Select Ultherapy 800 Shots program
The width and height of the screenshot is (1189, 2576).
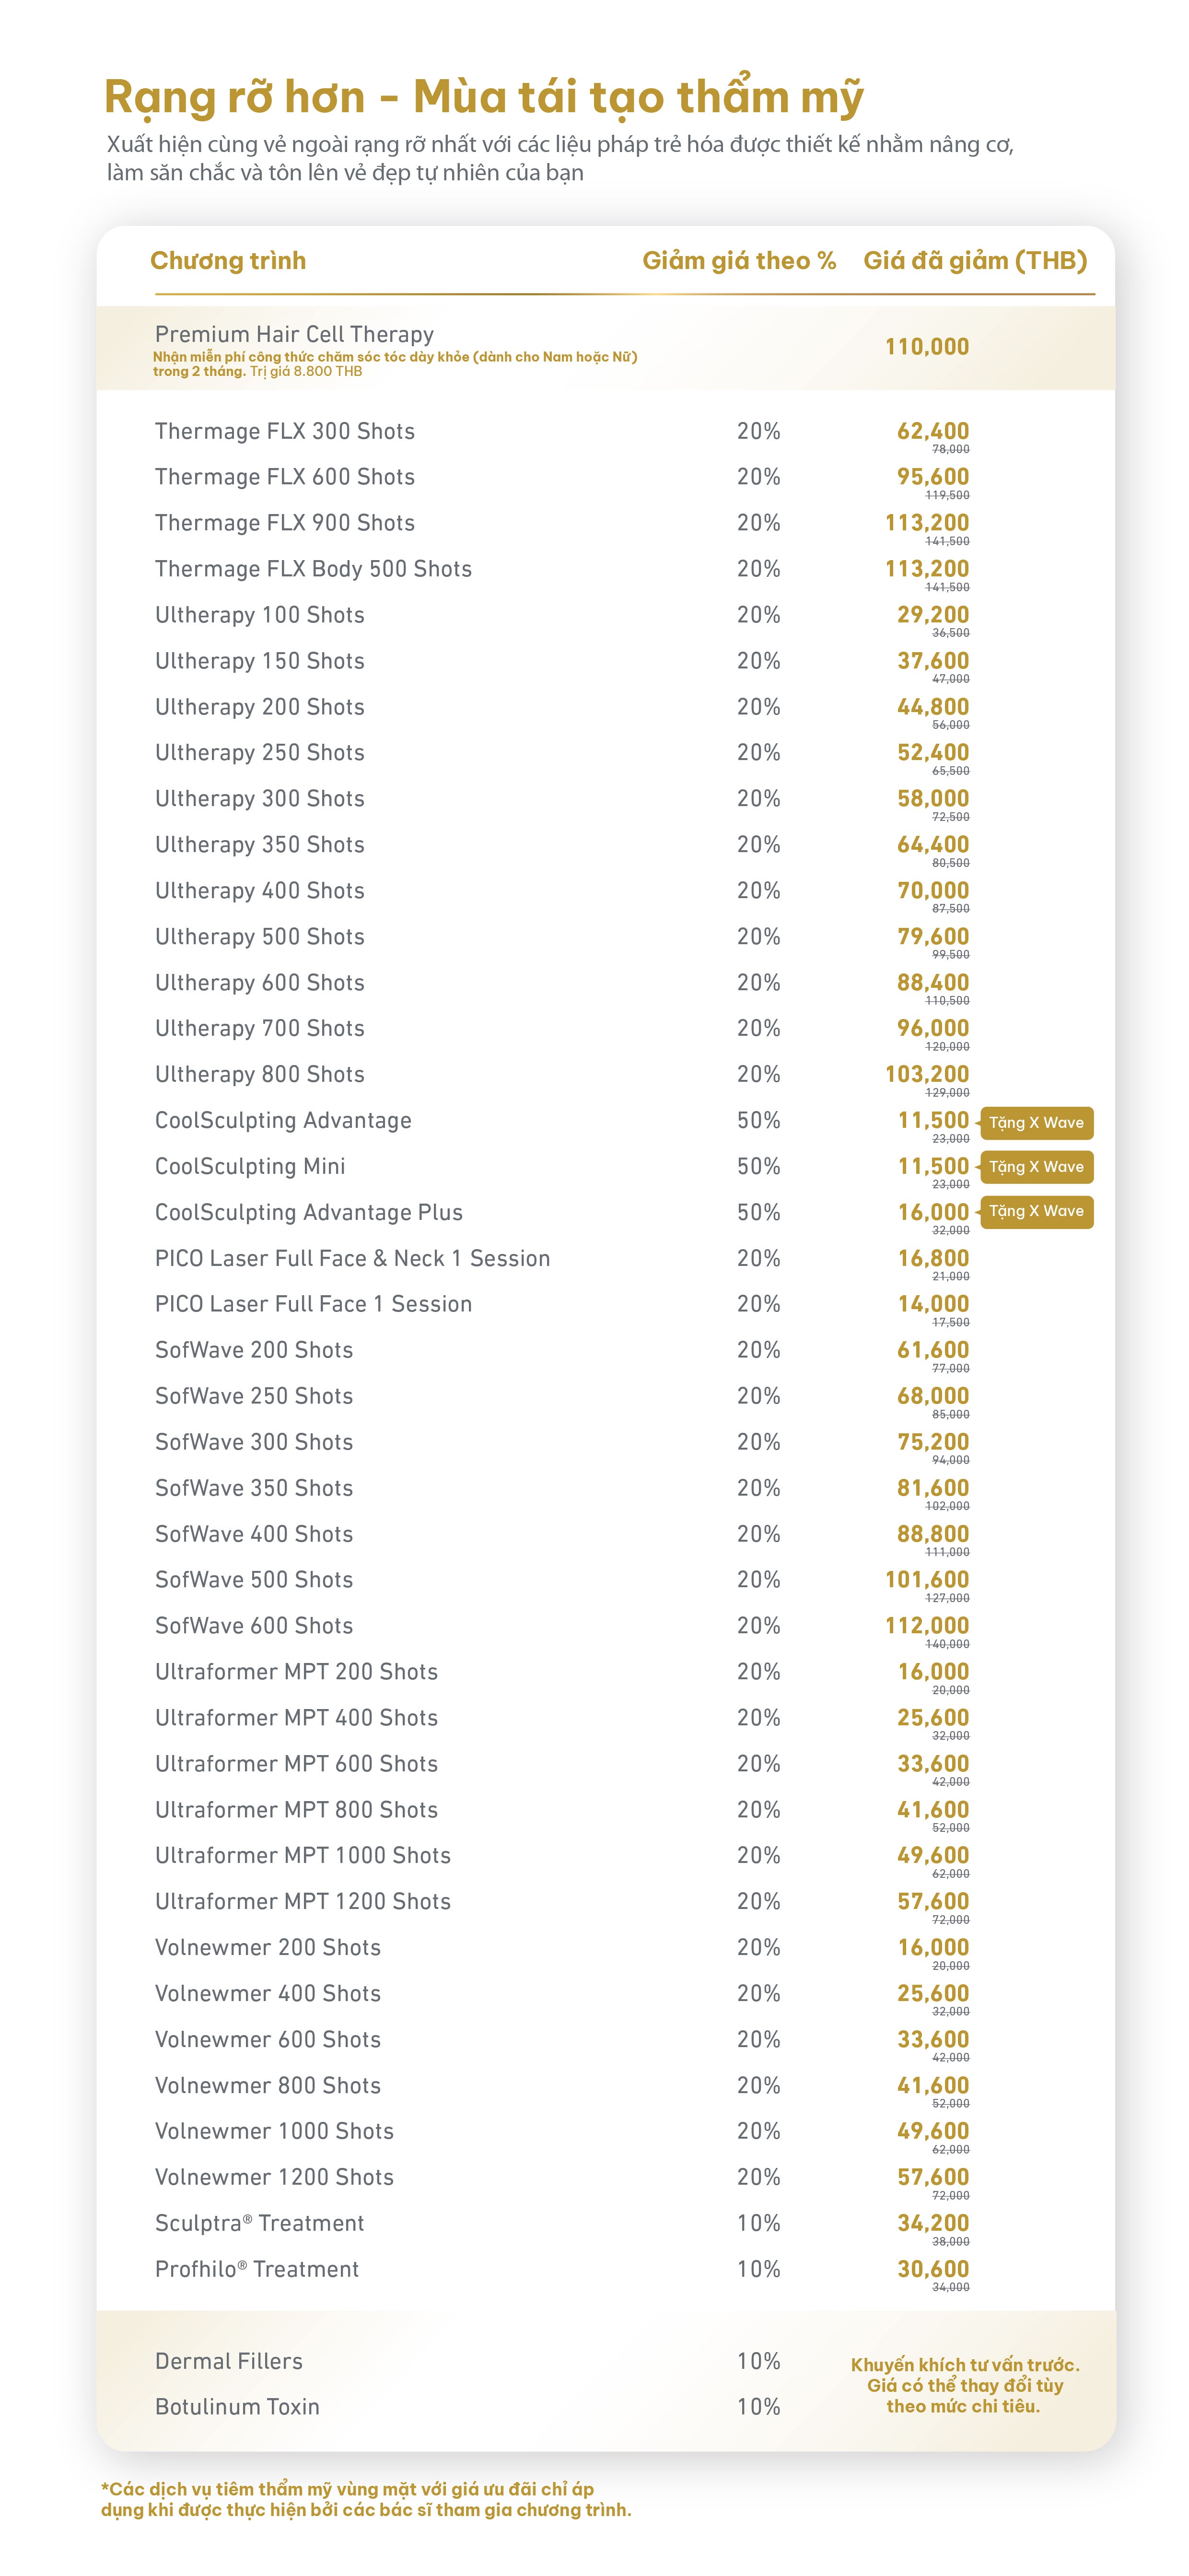260,1074
